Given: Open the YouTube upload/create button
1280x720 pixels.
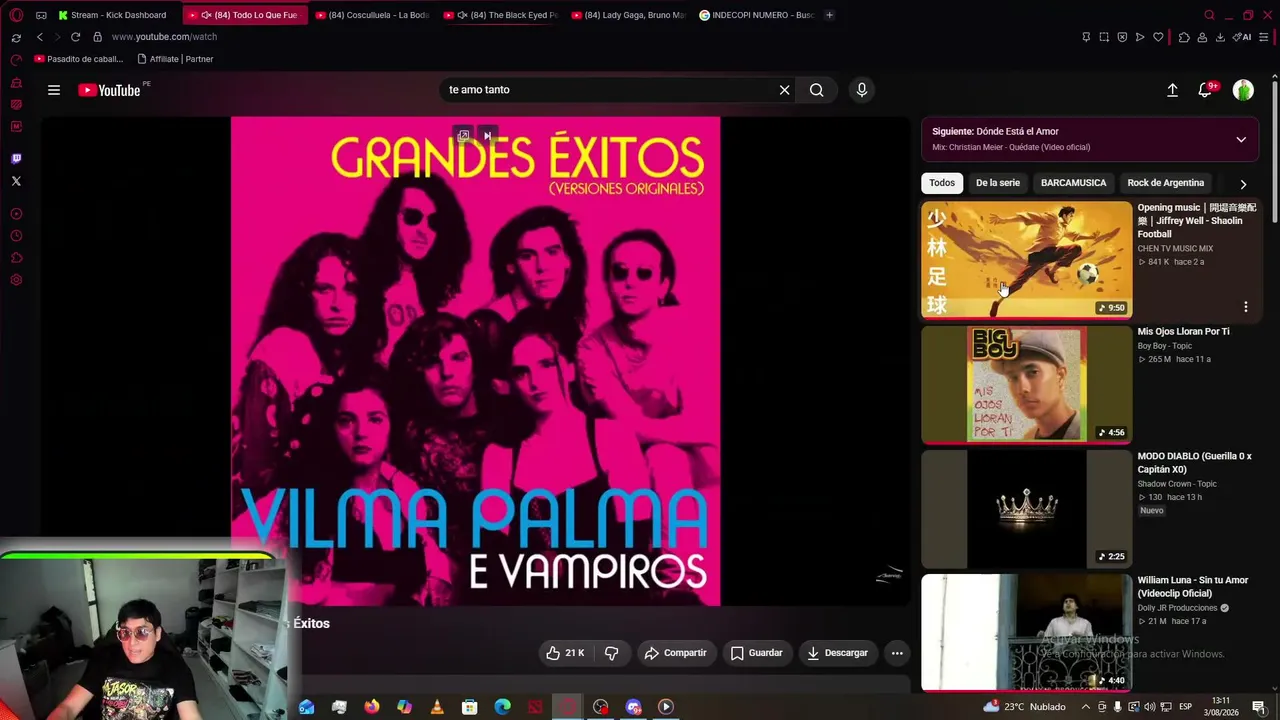Looking at the screenshot, I should tap(1172, 90).
